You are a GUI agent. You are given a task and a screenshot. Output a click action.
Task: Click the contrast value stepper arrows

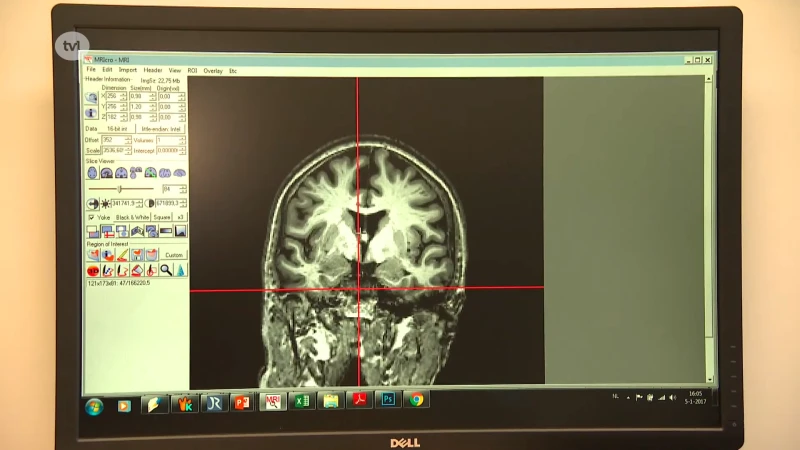point(183,204)
